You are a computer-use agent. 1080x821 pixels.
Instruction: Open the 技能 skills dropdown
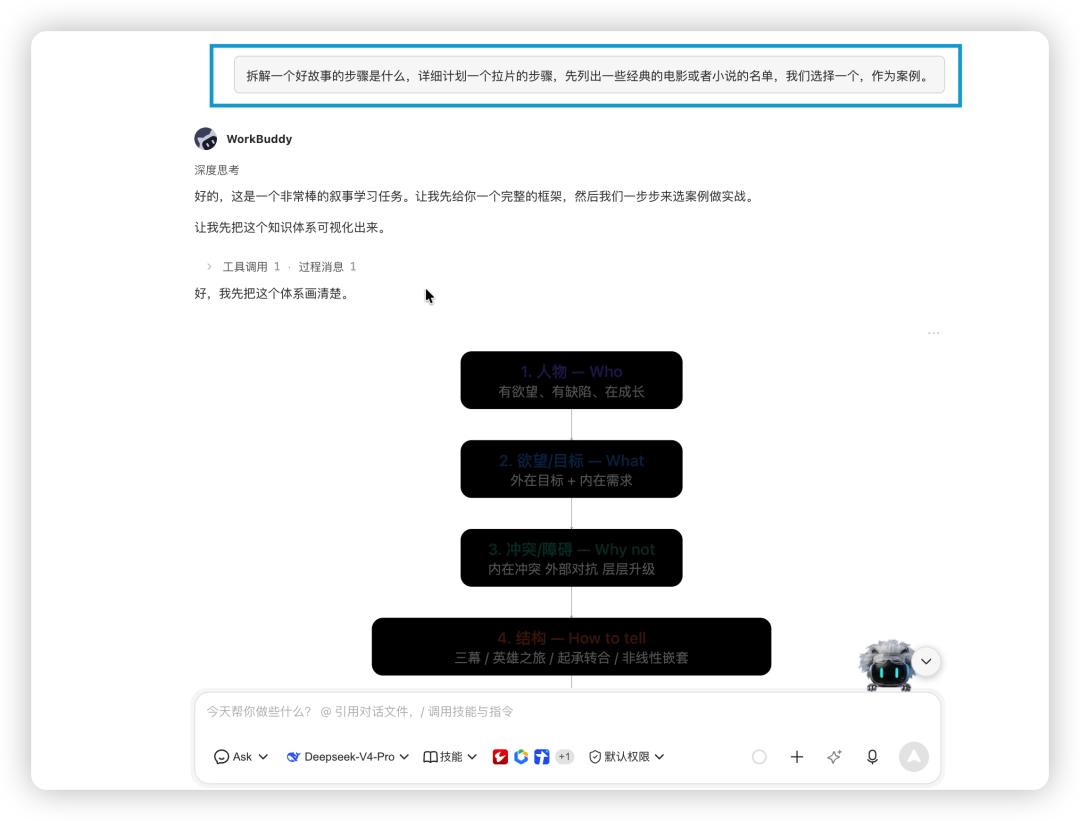point(450,756)
